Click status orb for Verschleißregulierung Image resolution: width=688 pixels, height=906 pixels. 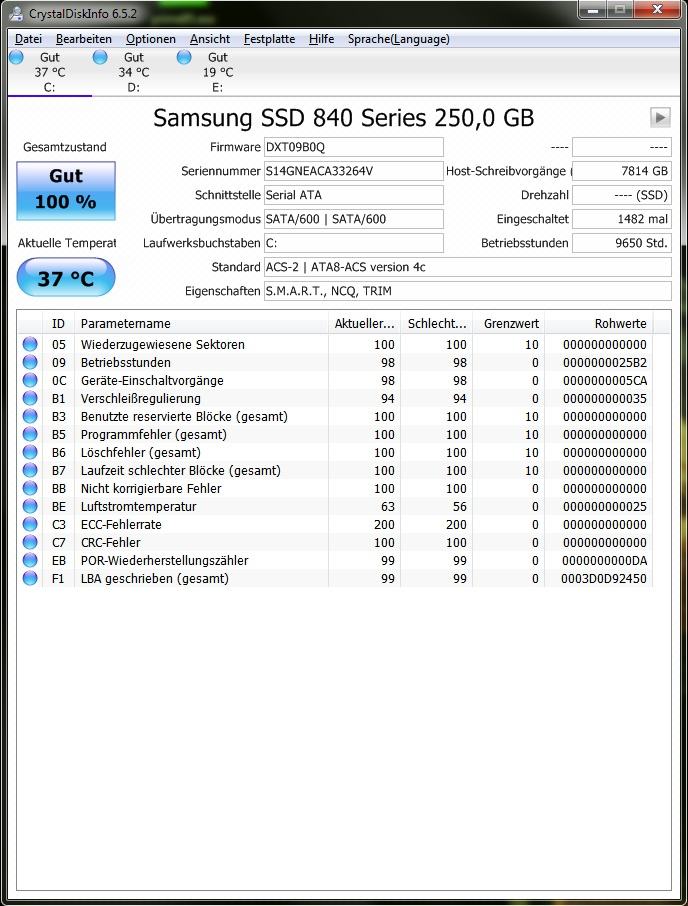30,398
